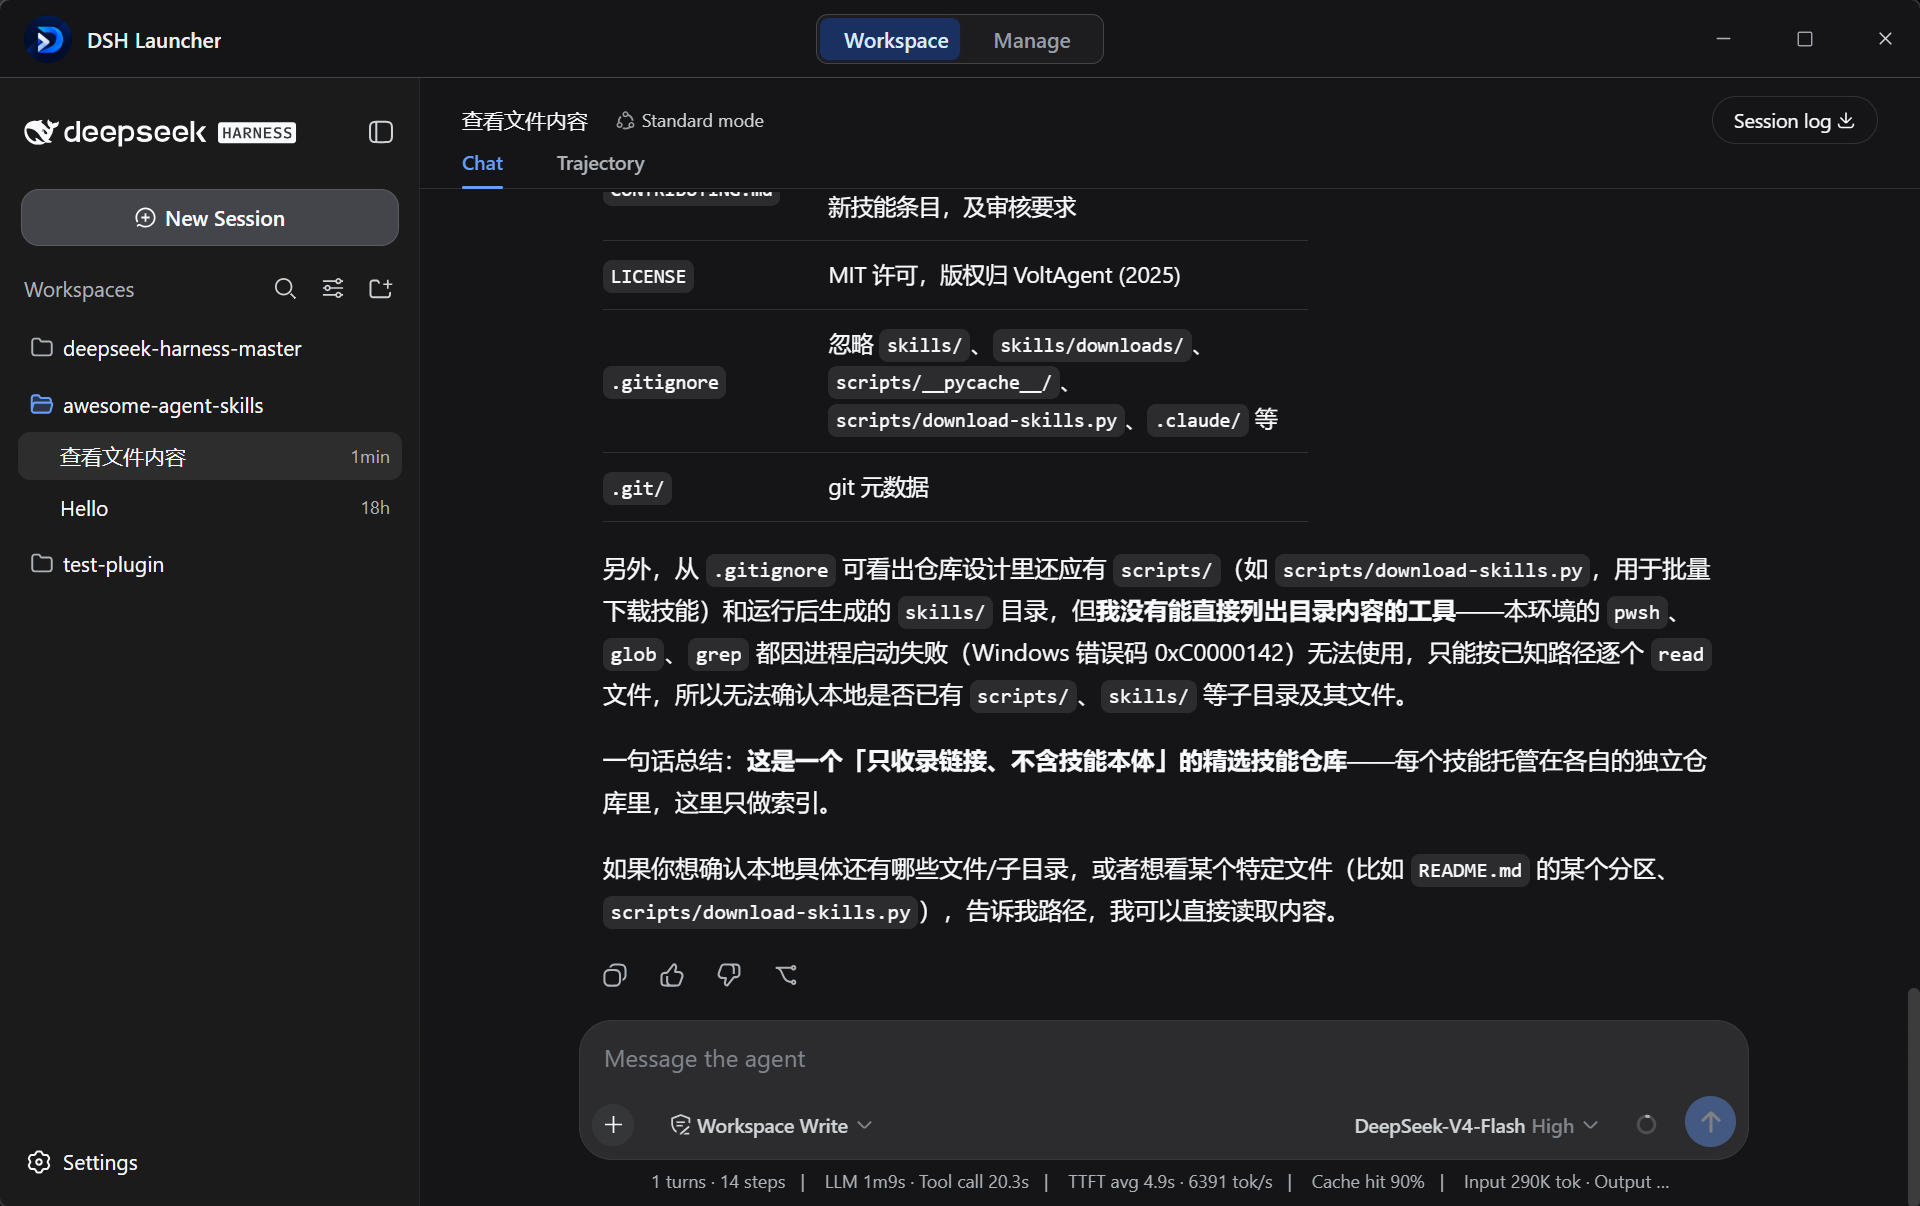Toggle the sidebar collapse icon

(x=381, y=132)
